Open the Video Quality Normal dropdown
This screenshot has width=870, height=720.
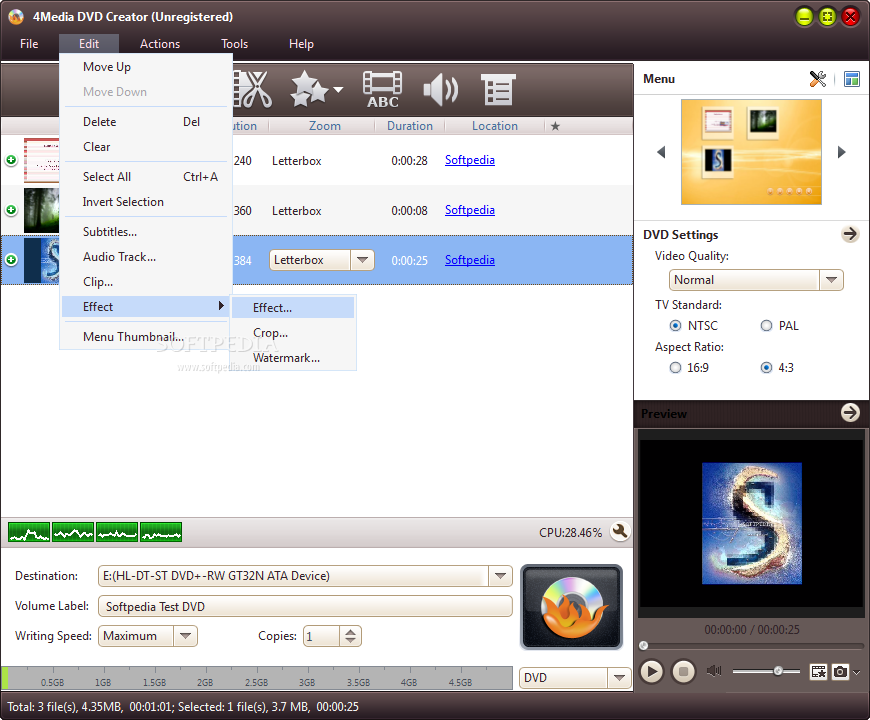[831, 280]
